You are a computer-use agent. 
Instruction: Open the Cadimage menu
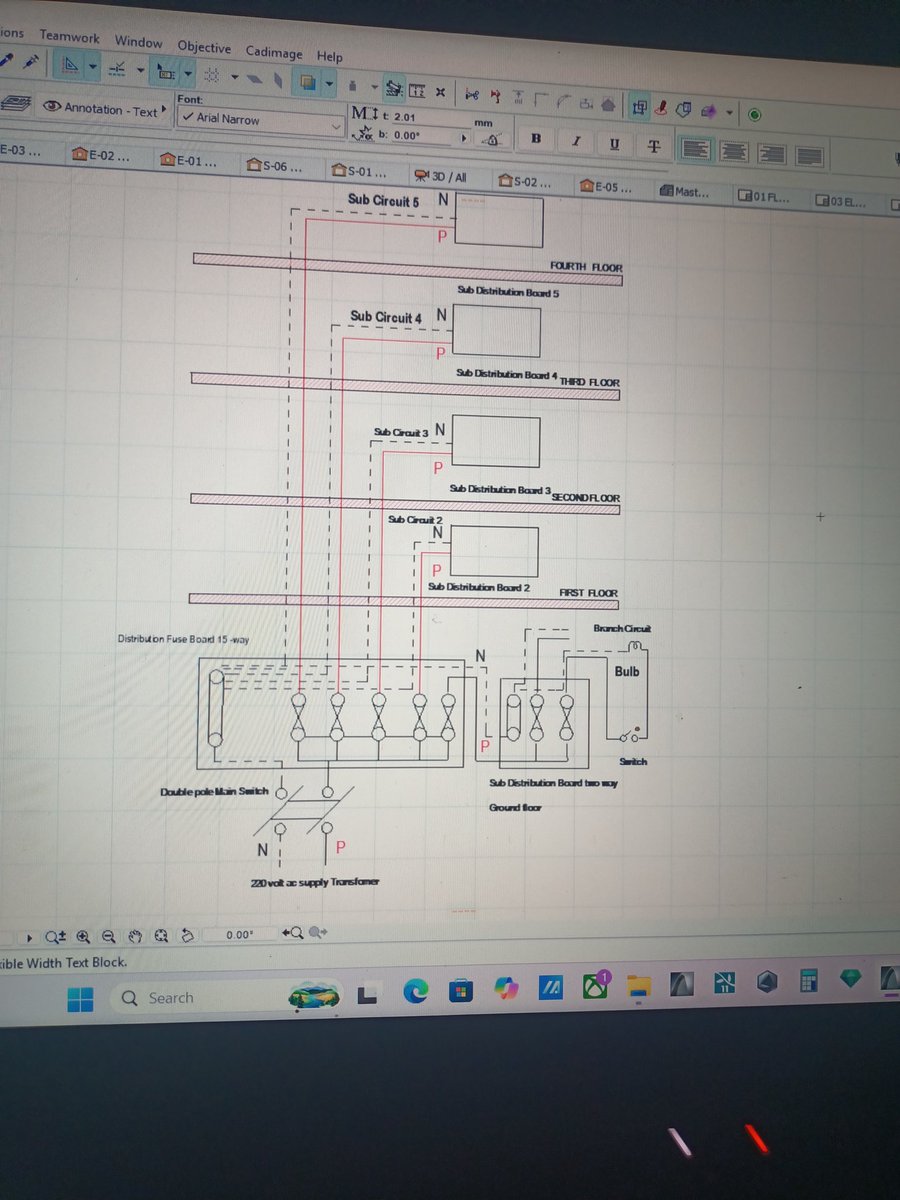click(x=273, y=52)
